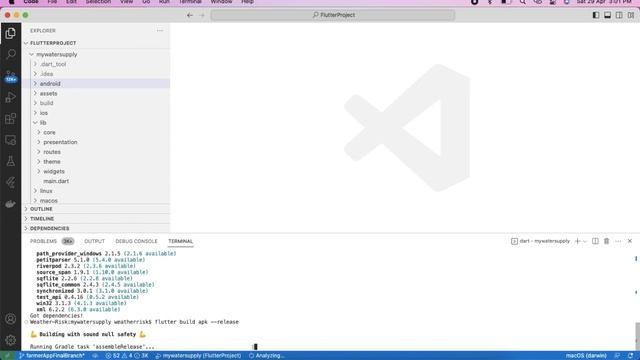
Task: Collapse the lib folder
Action: 96,123
